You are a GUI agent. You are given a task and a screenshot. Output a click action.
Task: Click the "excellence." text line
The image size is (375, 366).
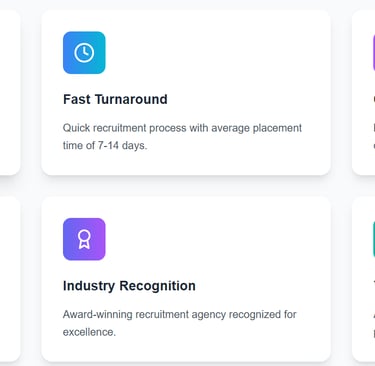point(89,332)
